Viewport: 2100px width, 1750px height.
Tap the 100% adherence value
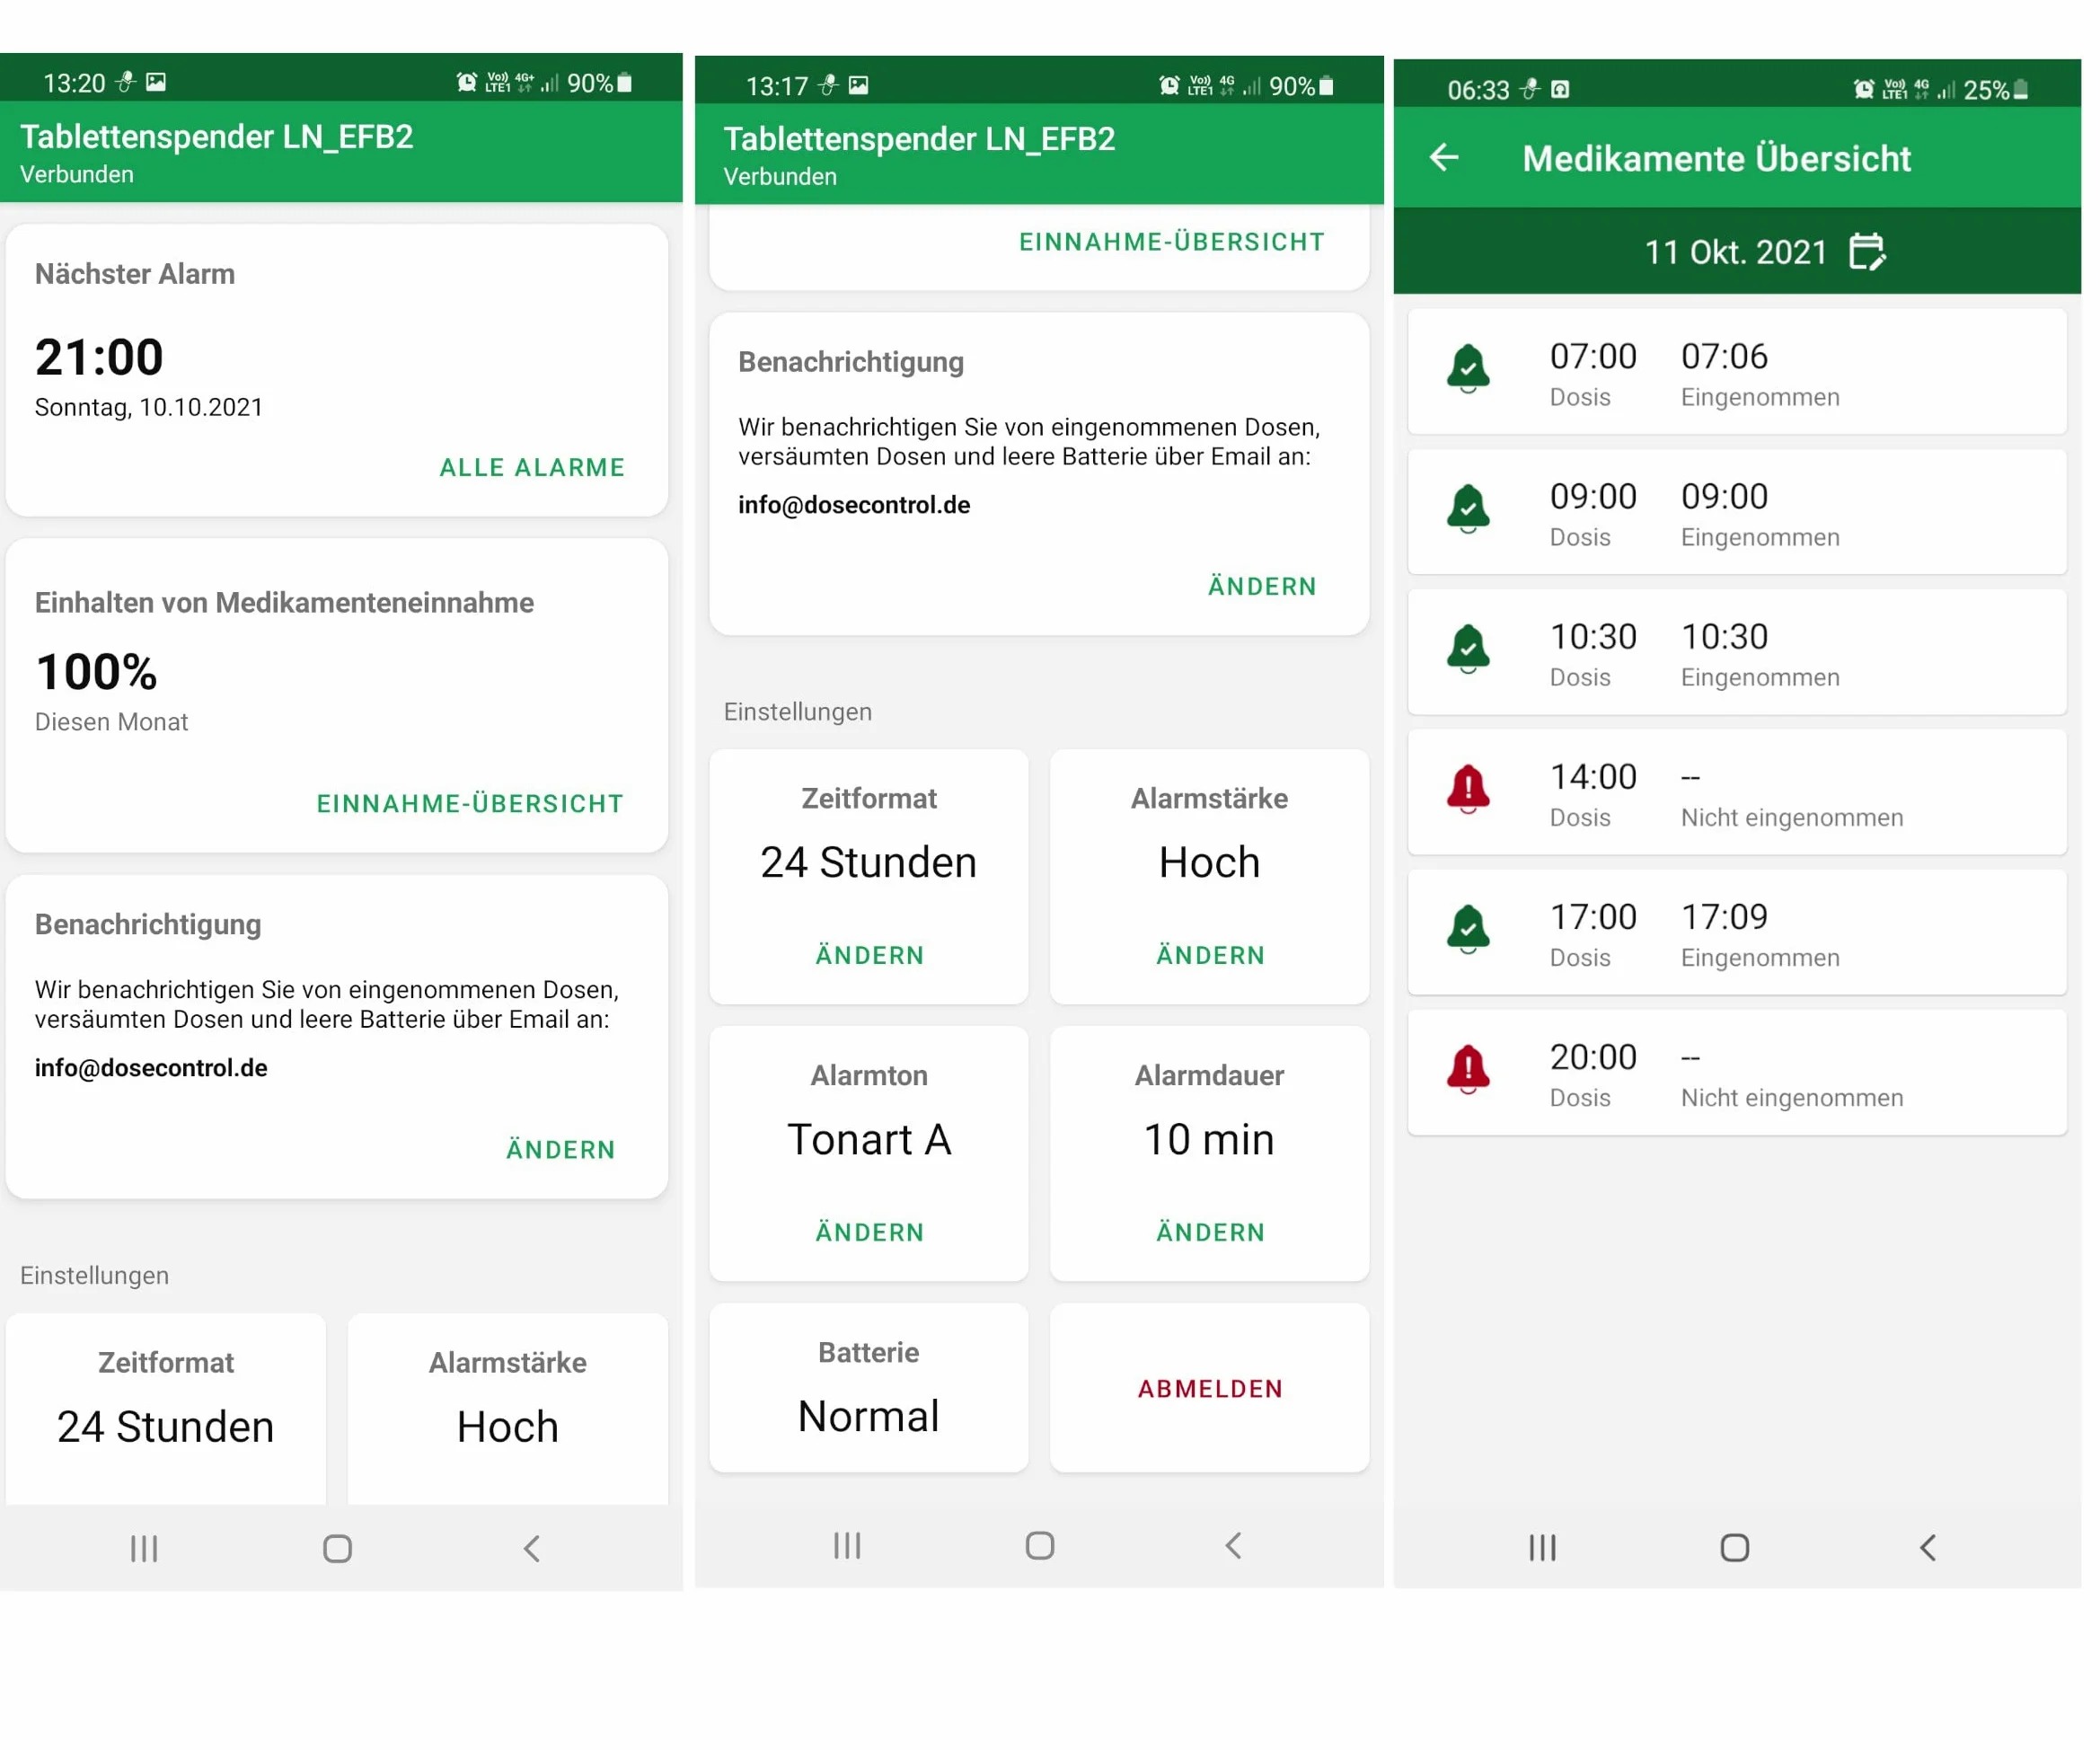click(96, 672)
